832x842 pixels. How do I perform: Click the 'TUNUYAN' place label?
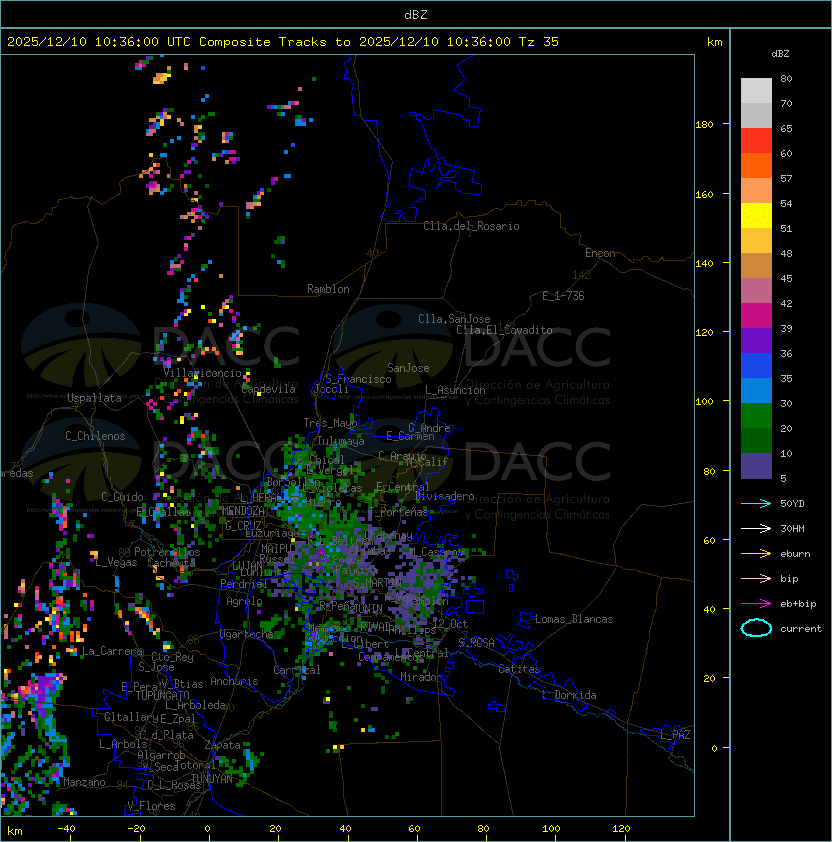tap(212, 779)
